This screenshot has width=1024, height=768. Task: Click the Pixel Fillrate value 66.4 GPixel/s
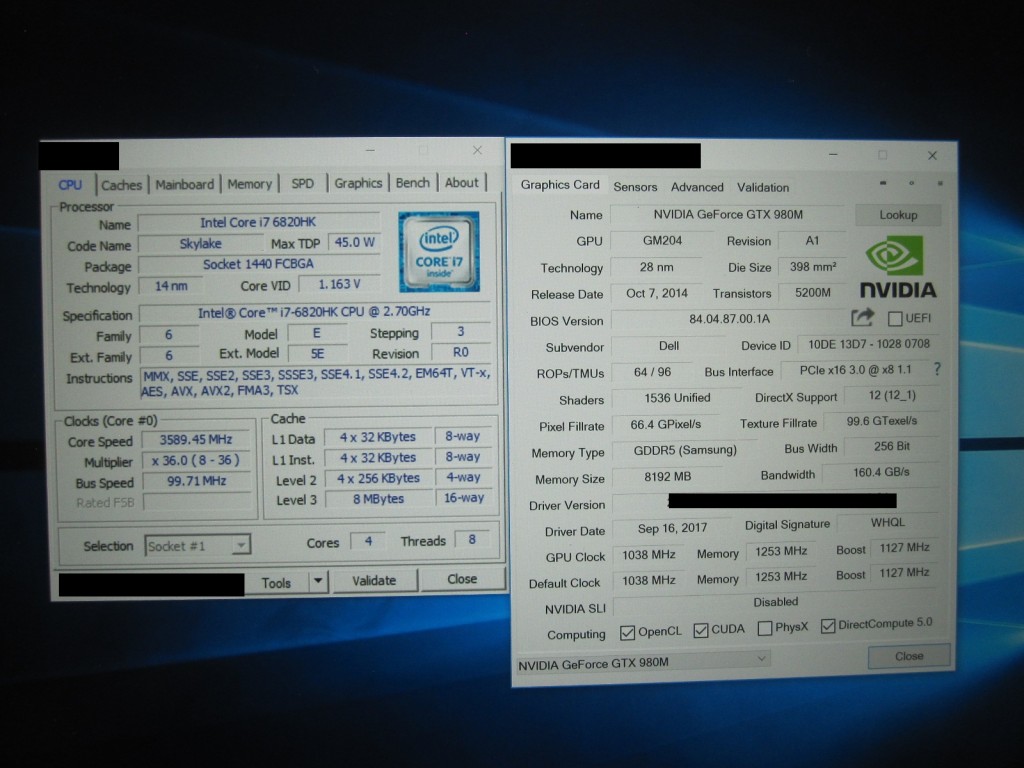[x=665, y=424]
